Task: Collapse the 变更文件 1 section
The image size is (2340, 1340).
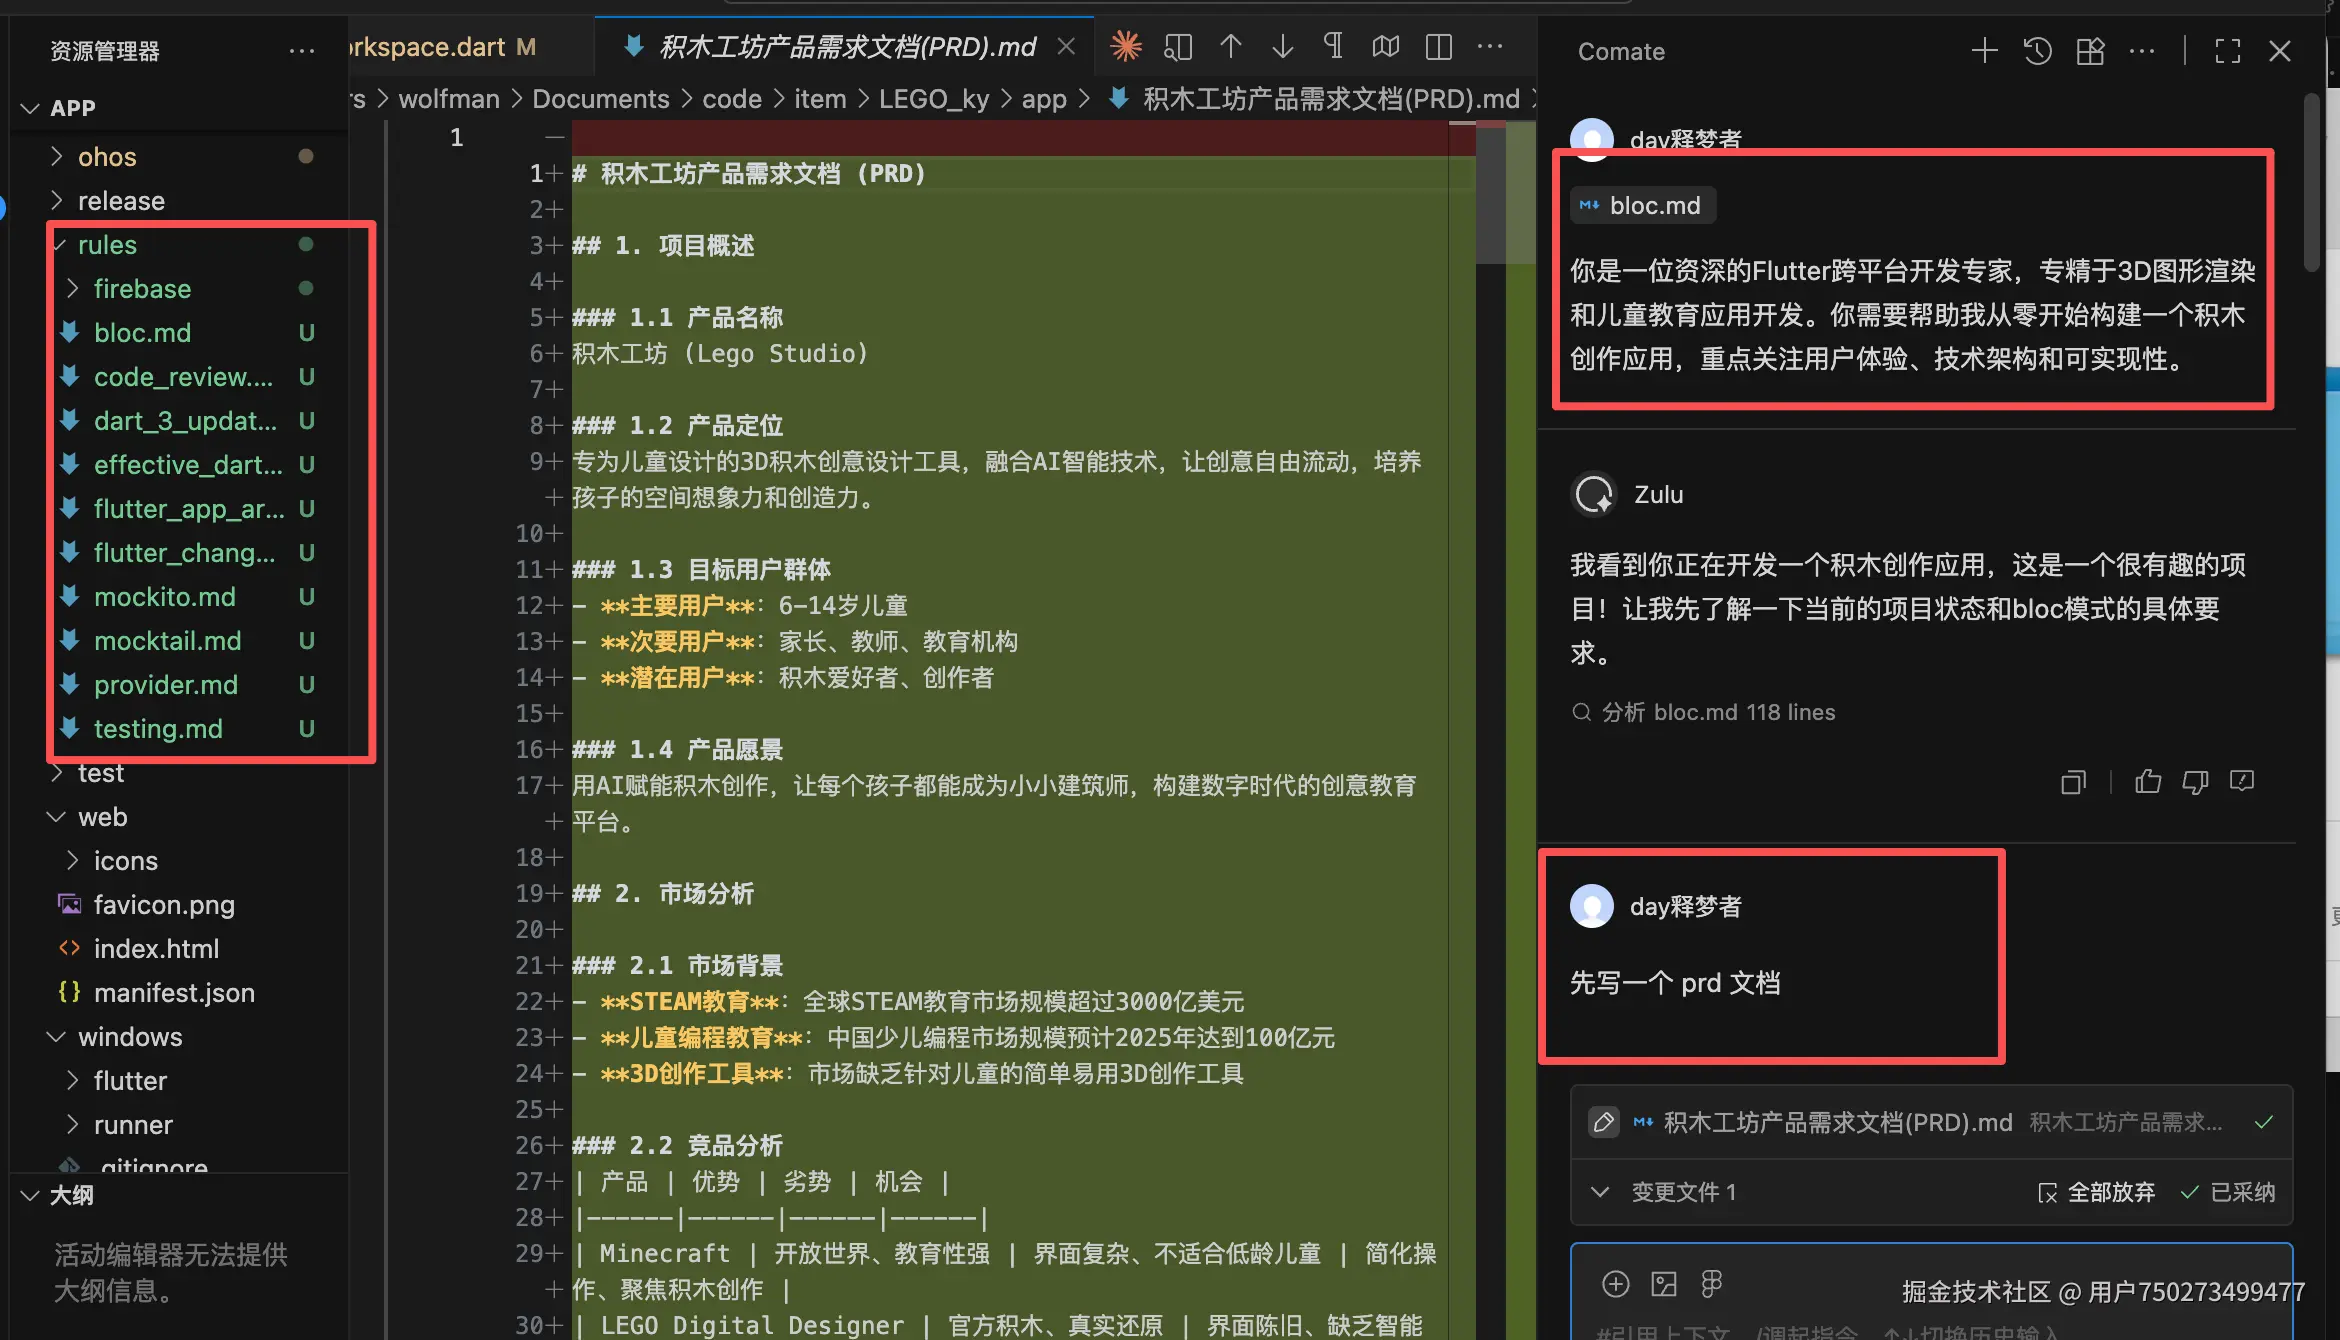Action: pyautogui.click(x=1601, y=1191)
